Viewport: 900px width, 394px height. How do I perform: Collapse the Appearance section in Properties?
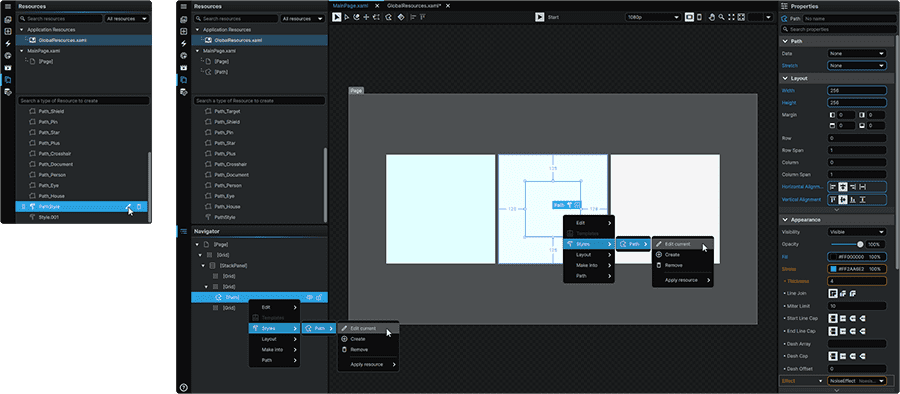[x=785, y=220]
